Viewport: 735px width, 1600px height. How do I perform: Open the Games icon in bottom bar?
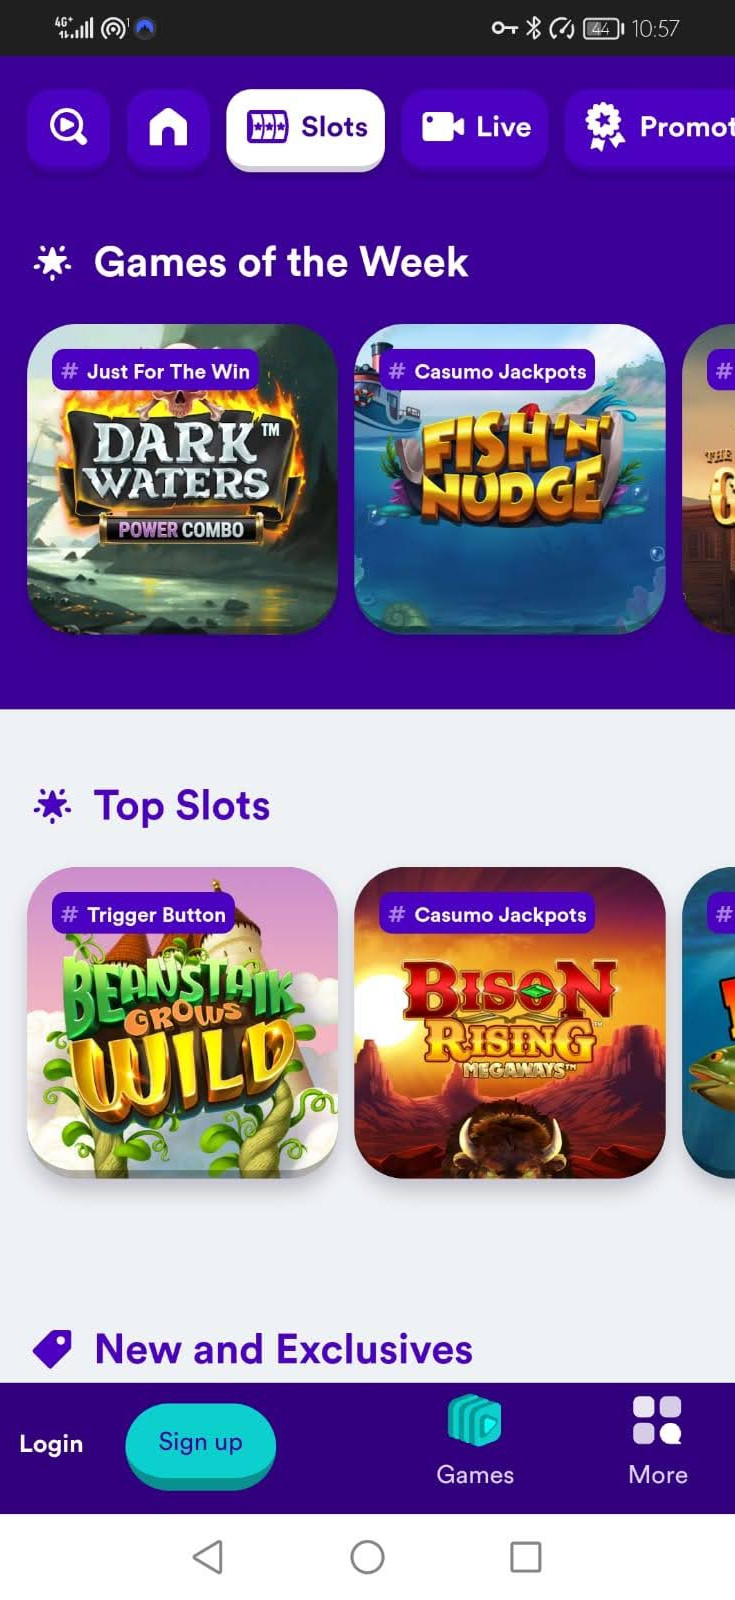point(475,1440)
